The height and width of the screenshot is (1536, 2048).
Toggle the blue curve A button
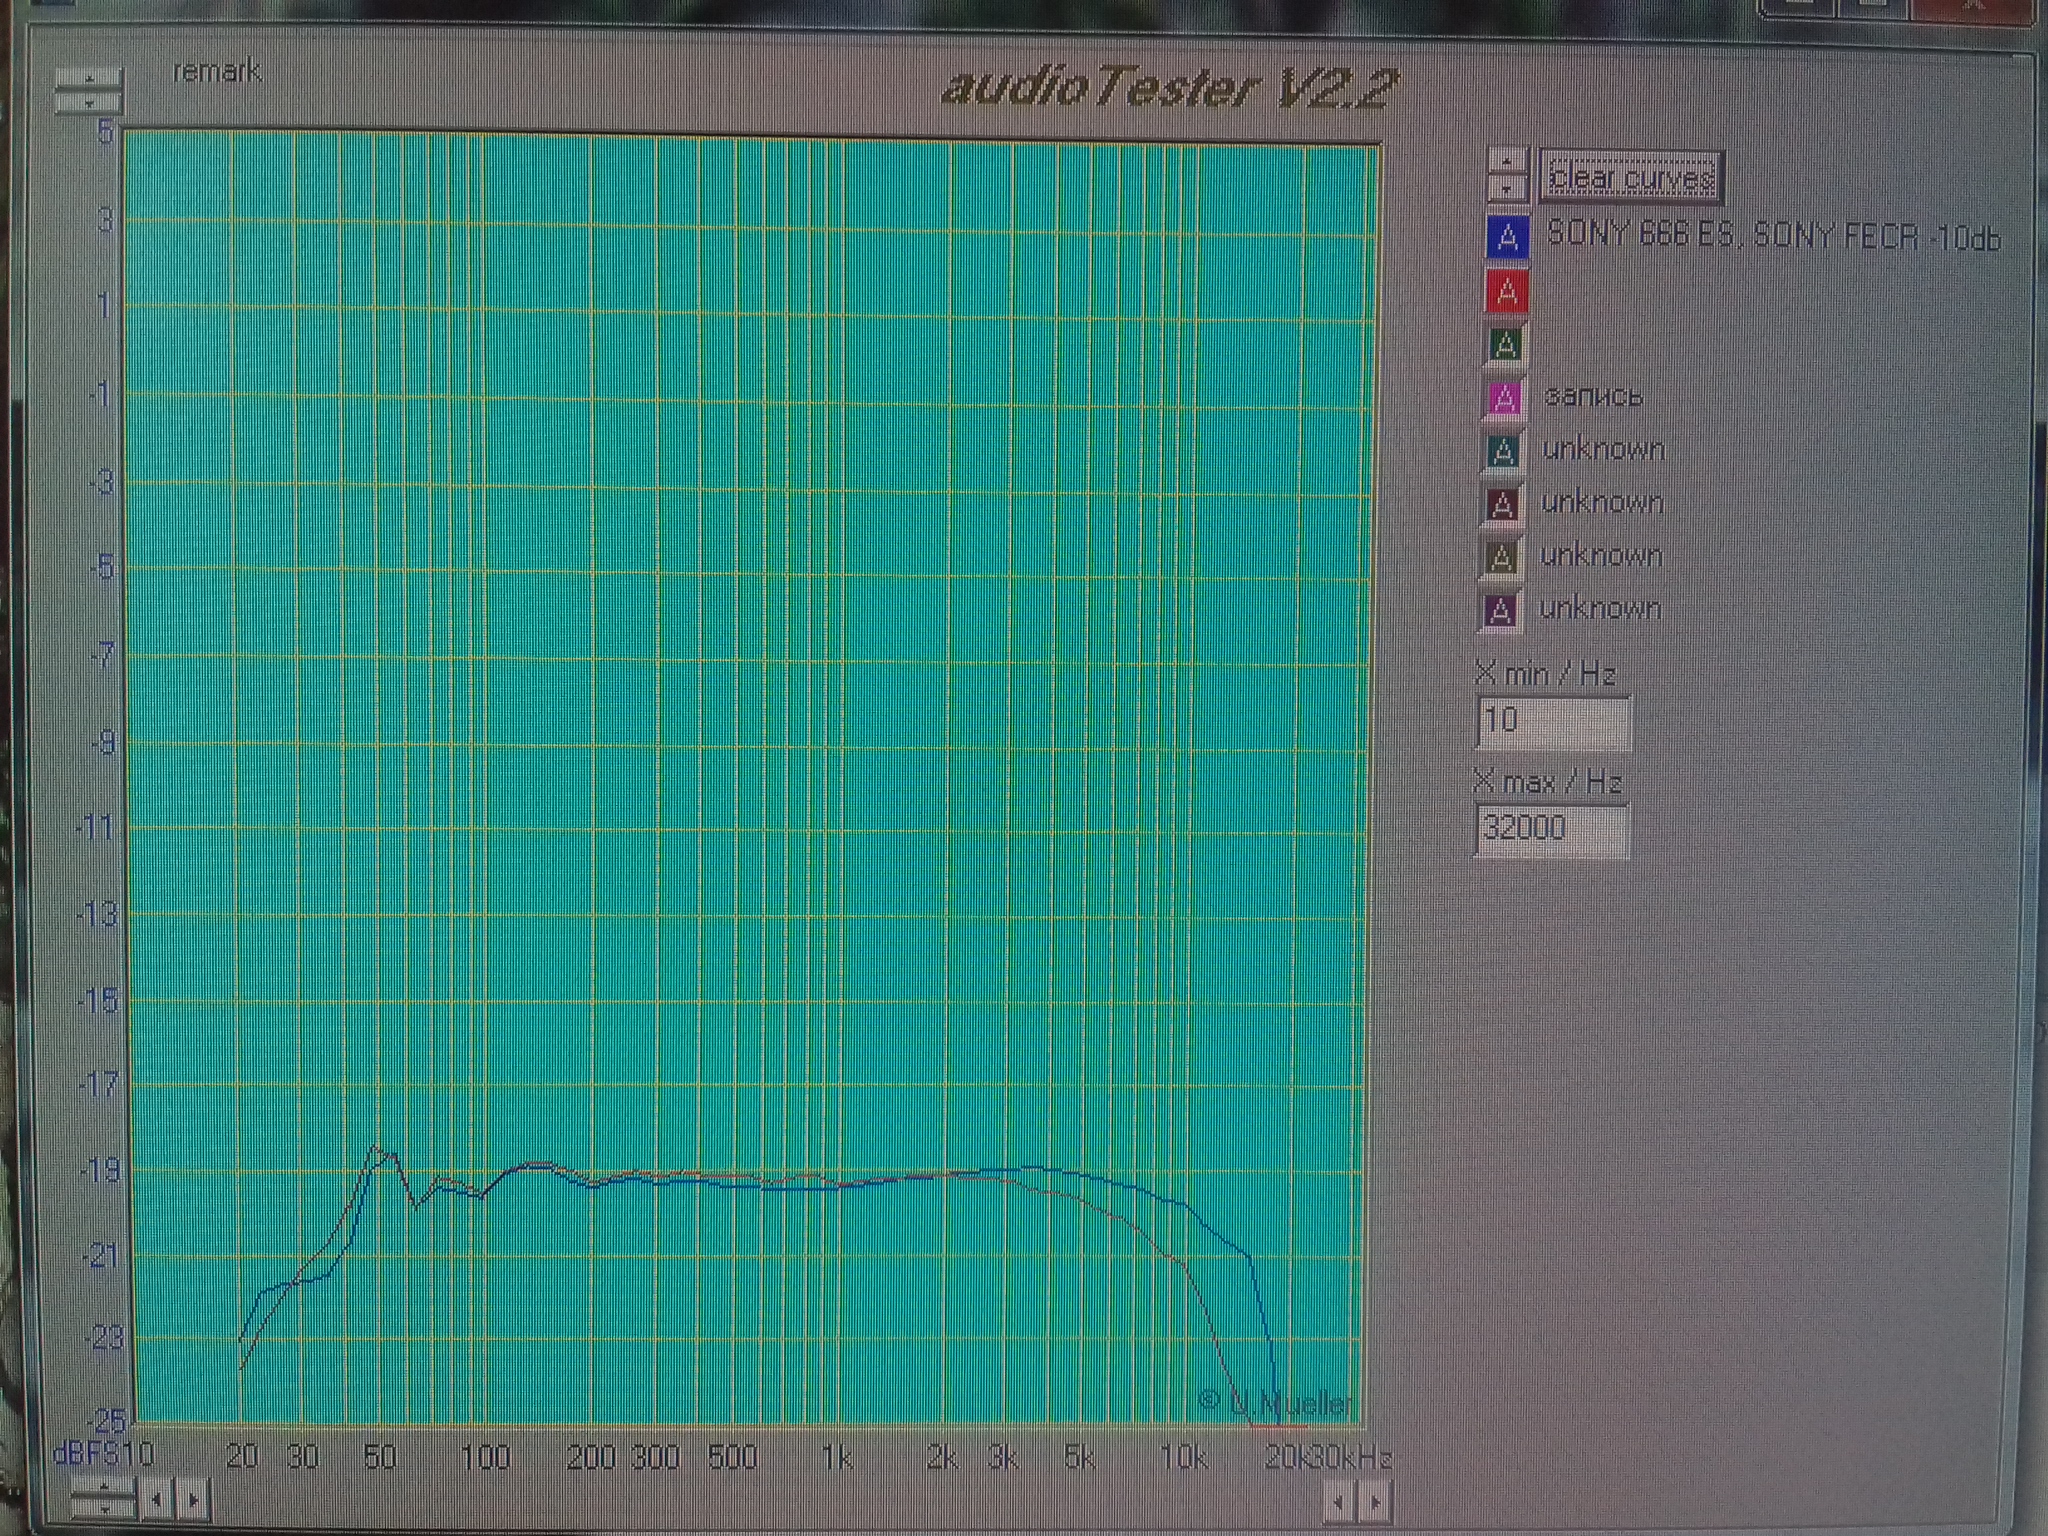click(x=1507, y=239)
